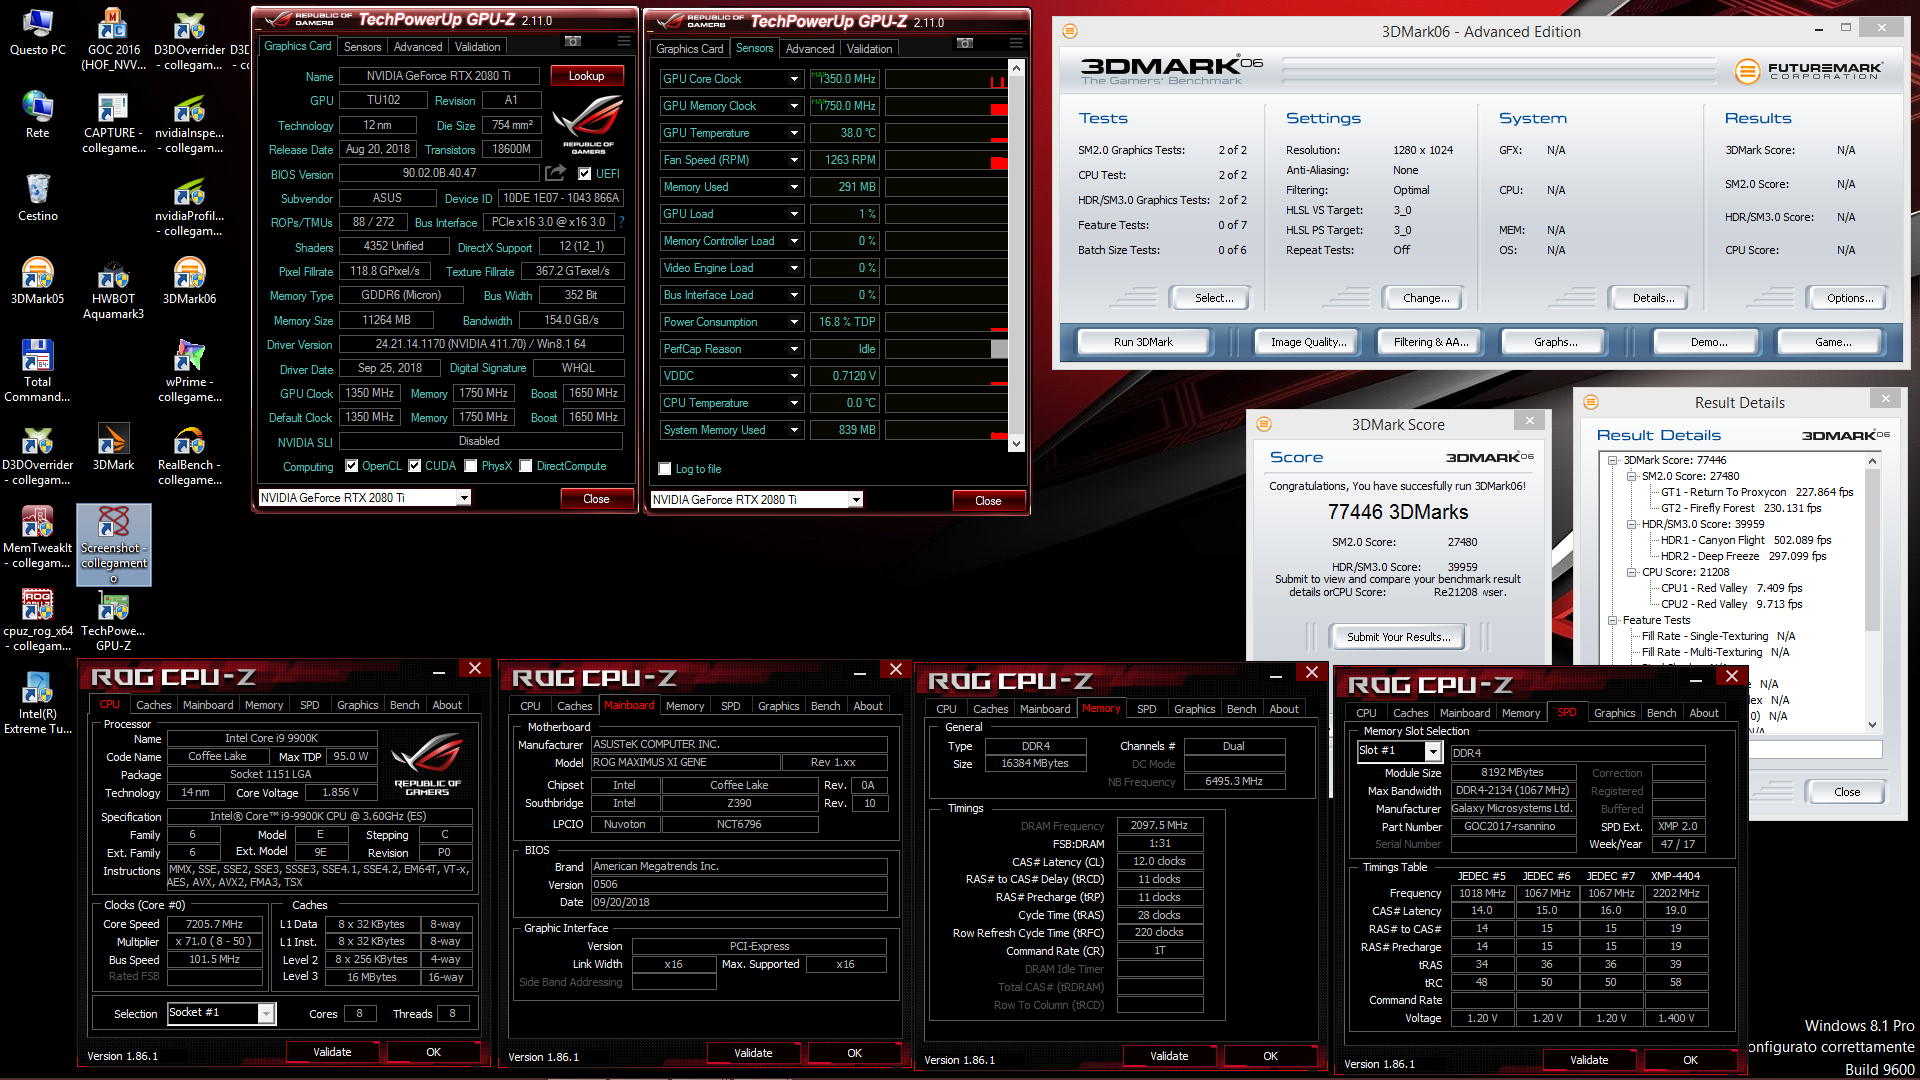This screenshot has height=1080, width=1920.
Task: Open About tab in Memory CPU-Z window
Action: click(1284, 709)
